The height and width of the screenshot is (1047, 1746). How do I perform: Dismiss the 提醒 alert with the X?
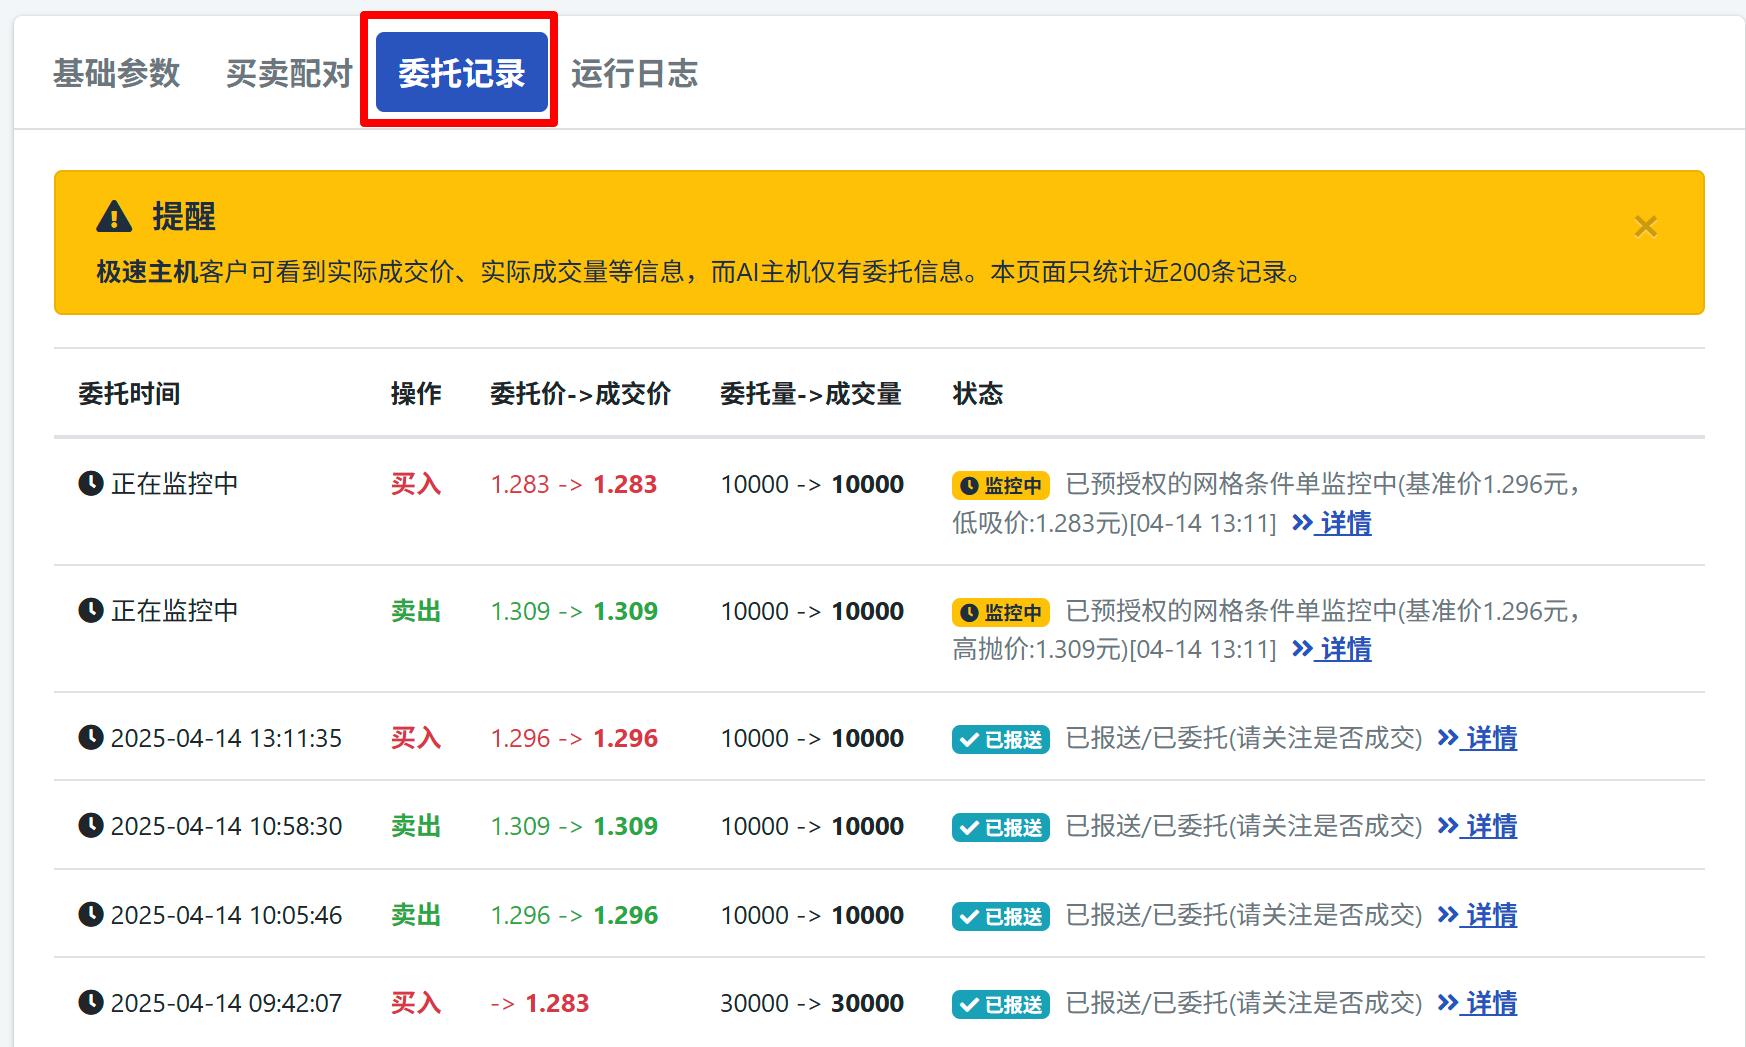(1645, 227)
